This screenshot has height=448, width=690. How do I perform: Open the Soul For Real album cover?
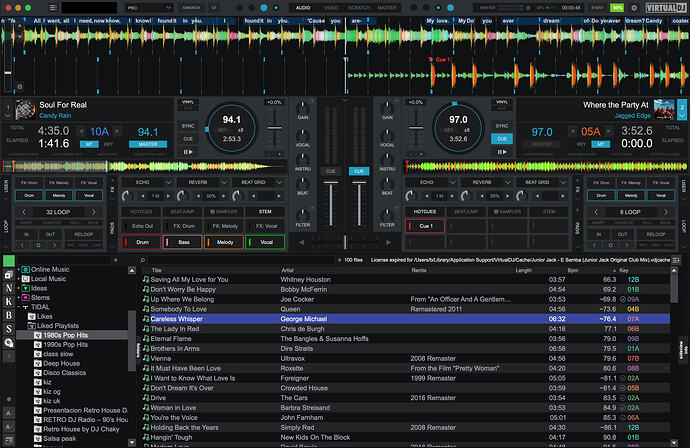coord(25,110)
